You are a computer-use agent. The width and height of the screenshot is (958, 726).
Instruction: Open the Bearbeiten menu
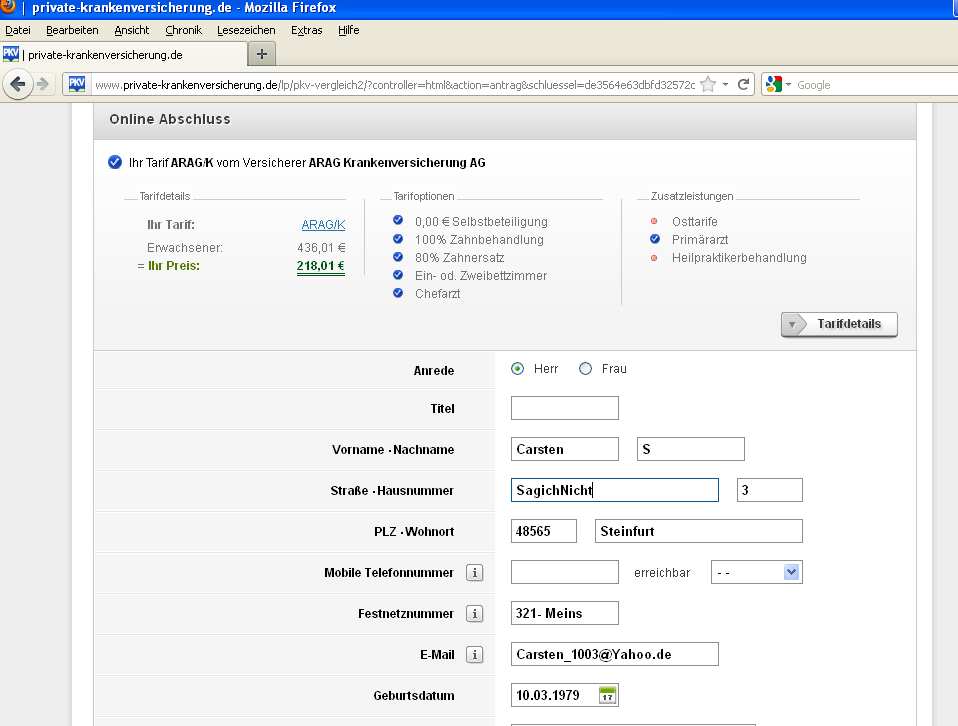(x=72, y=30)
